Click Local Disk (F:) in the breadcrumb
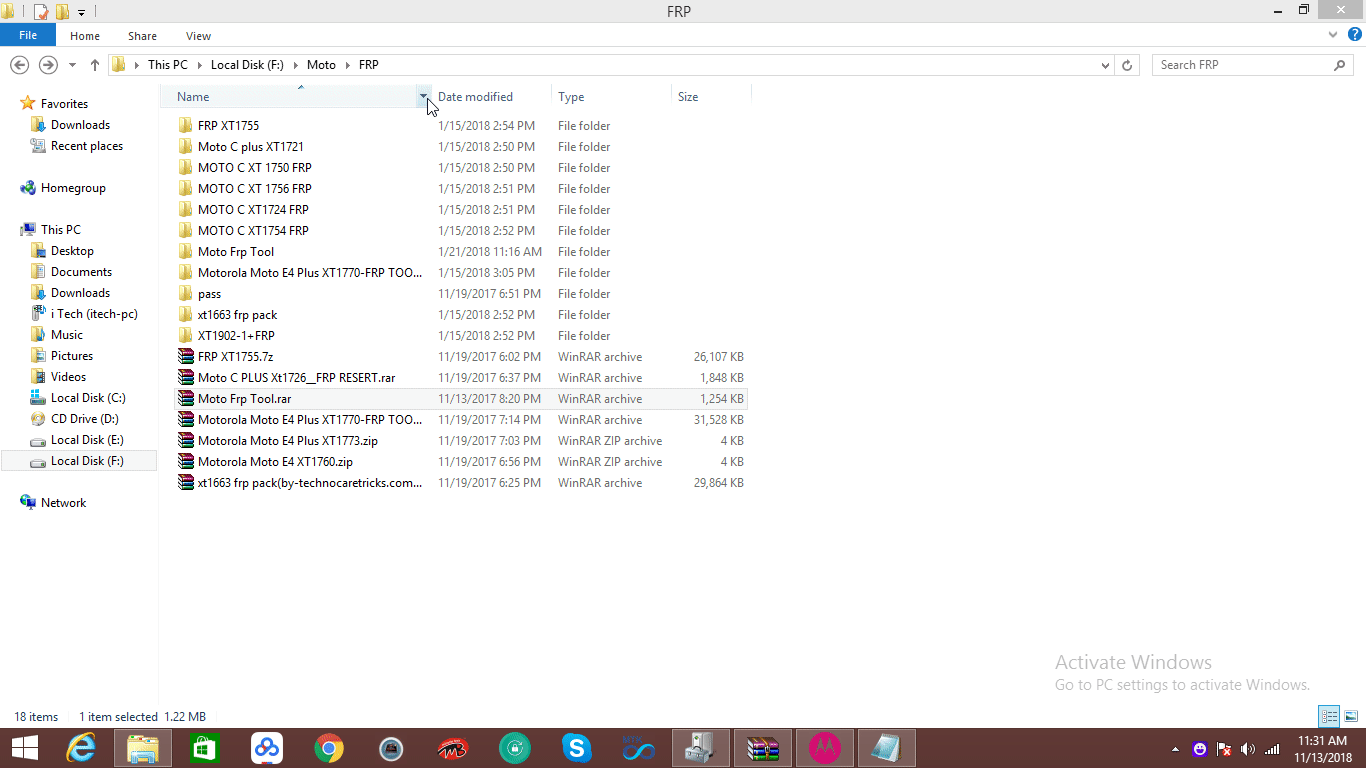The image size is (1366, 768). coord(247,65)
